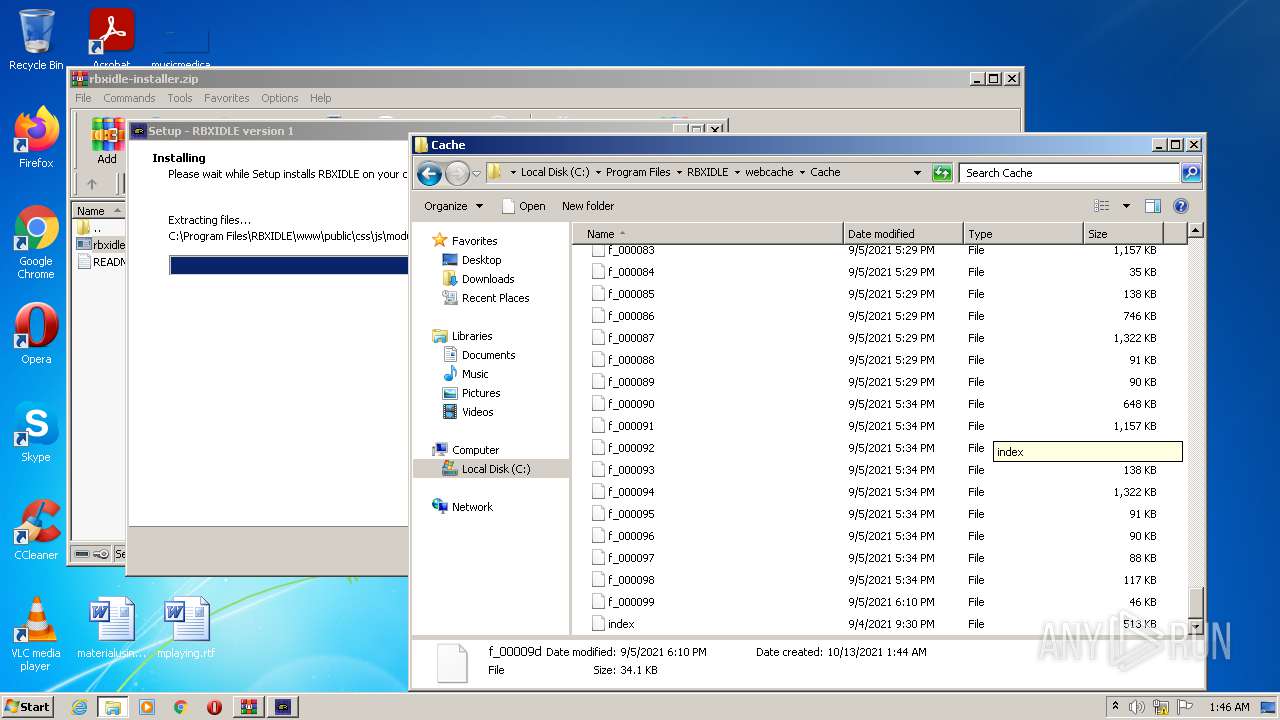Click the Open button in the Explorer toolbar
Viewport: 1280px width, 720px height.
(523, 206)
